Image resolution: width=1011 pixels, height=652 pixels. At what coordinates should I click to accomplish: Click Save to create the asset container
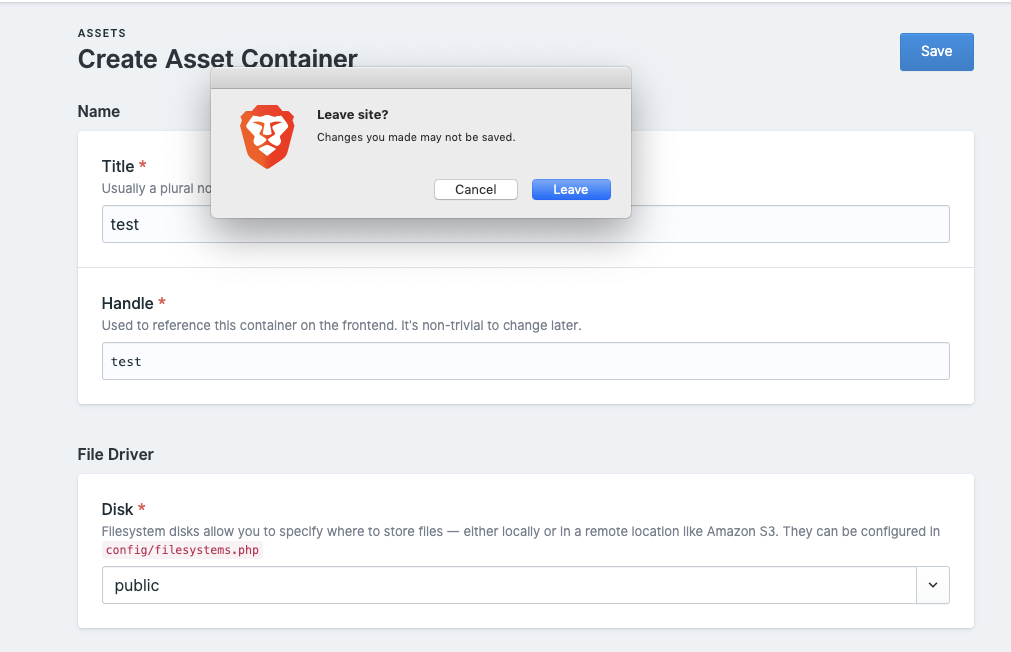[x=935, y=51]
